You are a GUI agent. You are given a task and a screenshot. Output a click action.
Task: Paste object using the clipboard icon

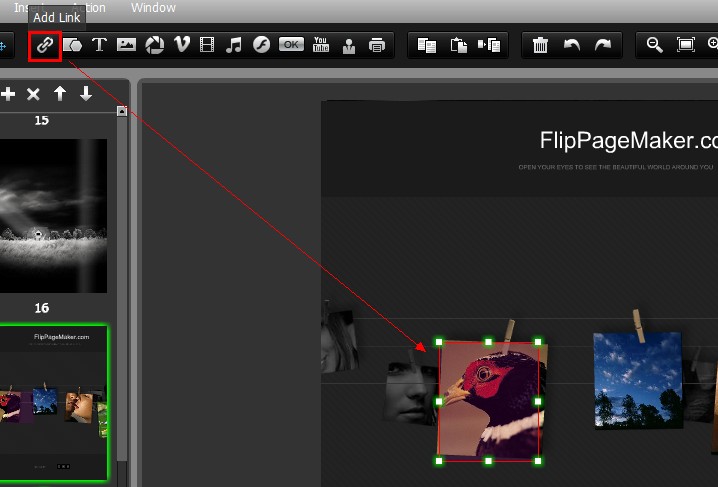click(x=459, y=45)
